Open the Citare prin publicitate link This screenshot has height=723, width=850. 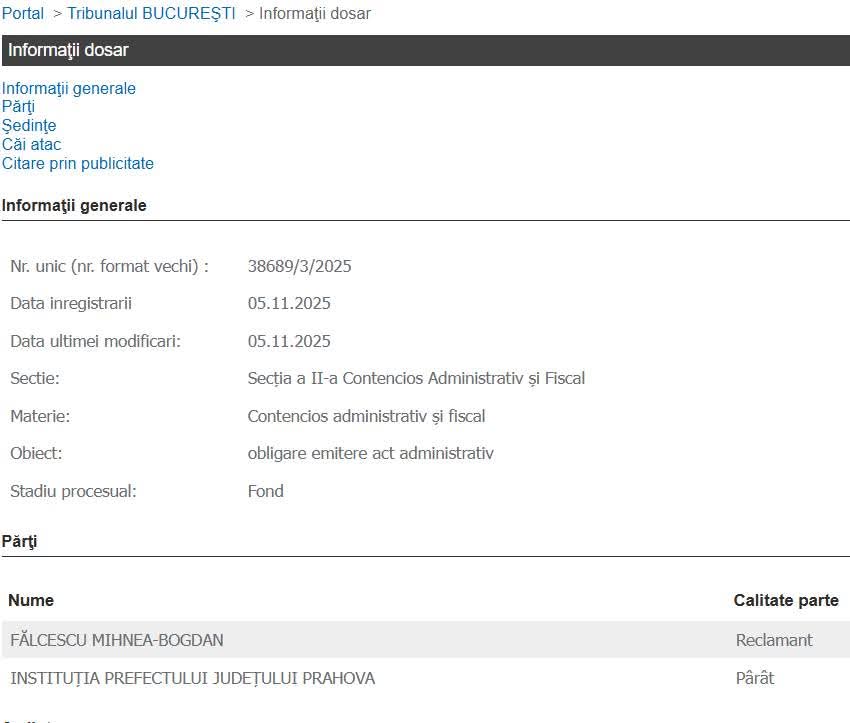[x=78, y=164]
